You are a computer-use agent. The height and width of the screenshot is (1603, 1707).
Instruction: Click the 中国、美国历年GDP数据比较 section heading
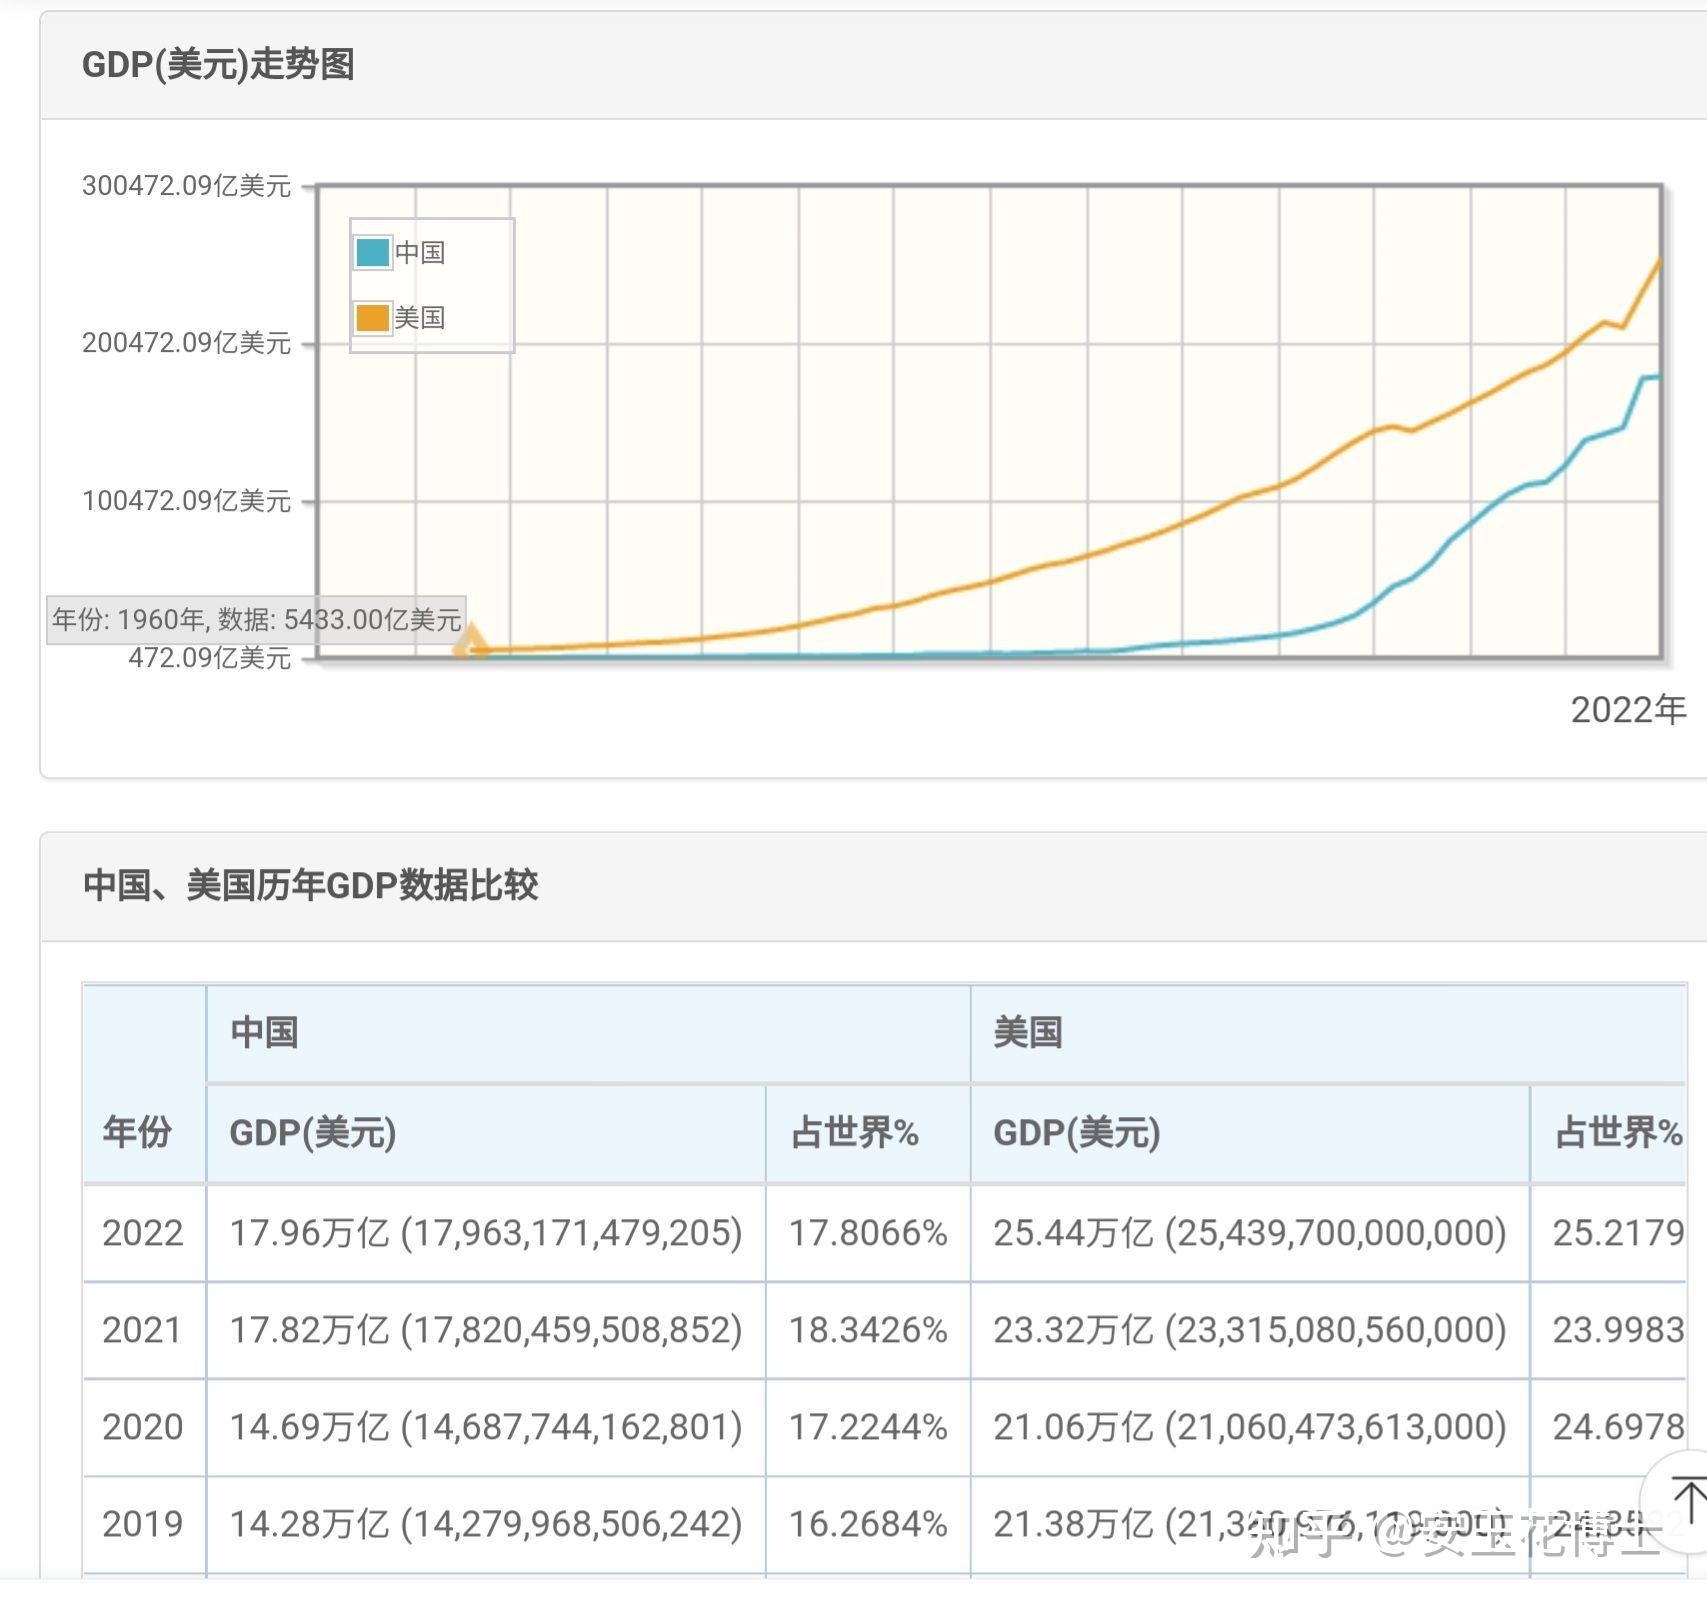(x=311, y=885)
